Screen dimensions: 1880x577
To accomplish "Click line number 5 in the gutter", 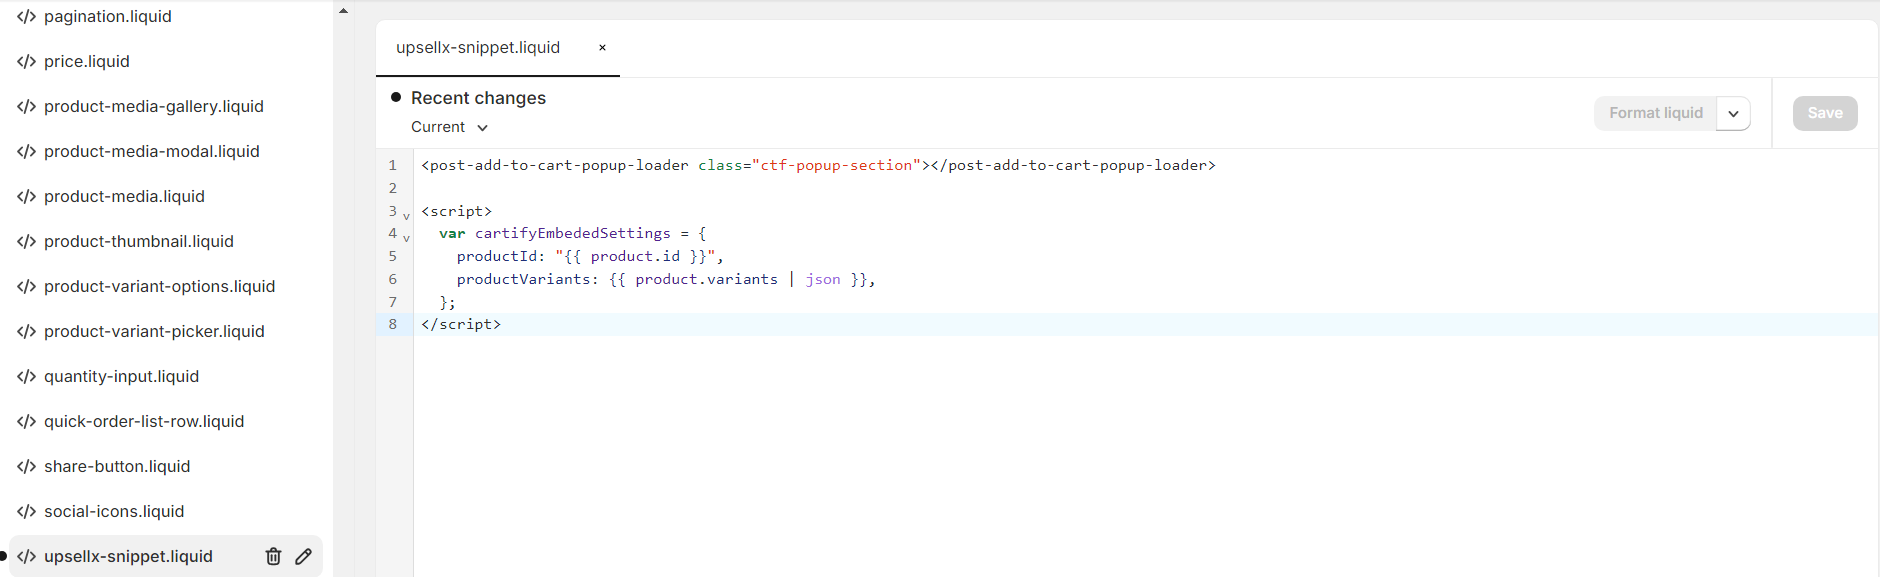I will (393, 256).
